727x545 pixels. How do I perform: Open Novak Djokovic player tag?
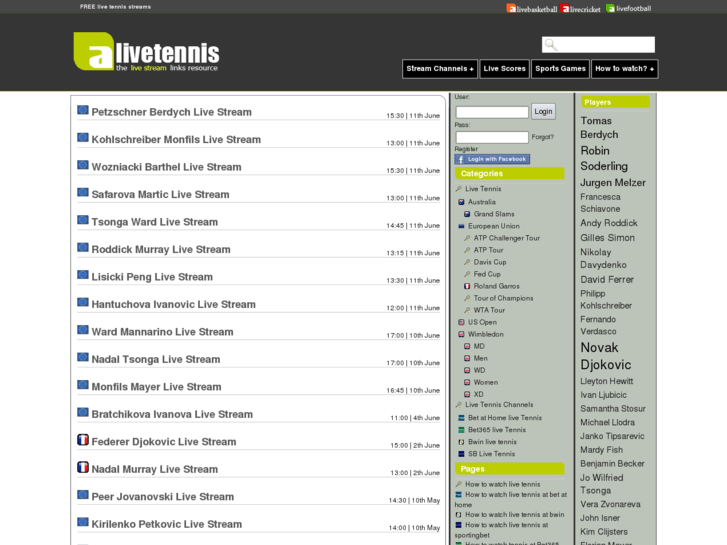[x=606, y=356]
